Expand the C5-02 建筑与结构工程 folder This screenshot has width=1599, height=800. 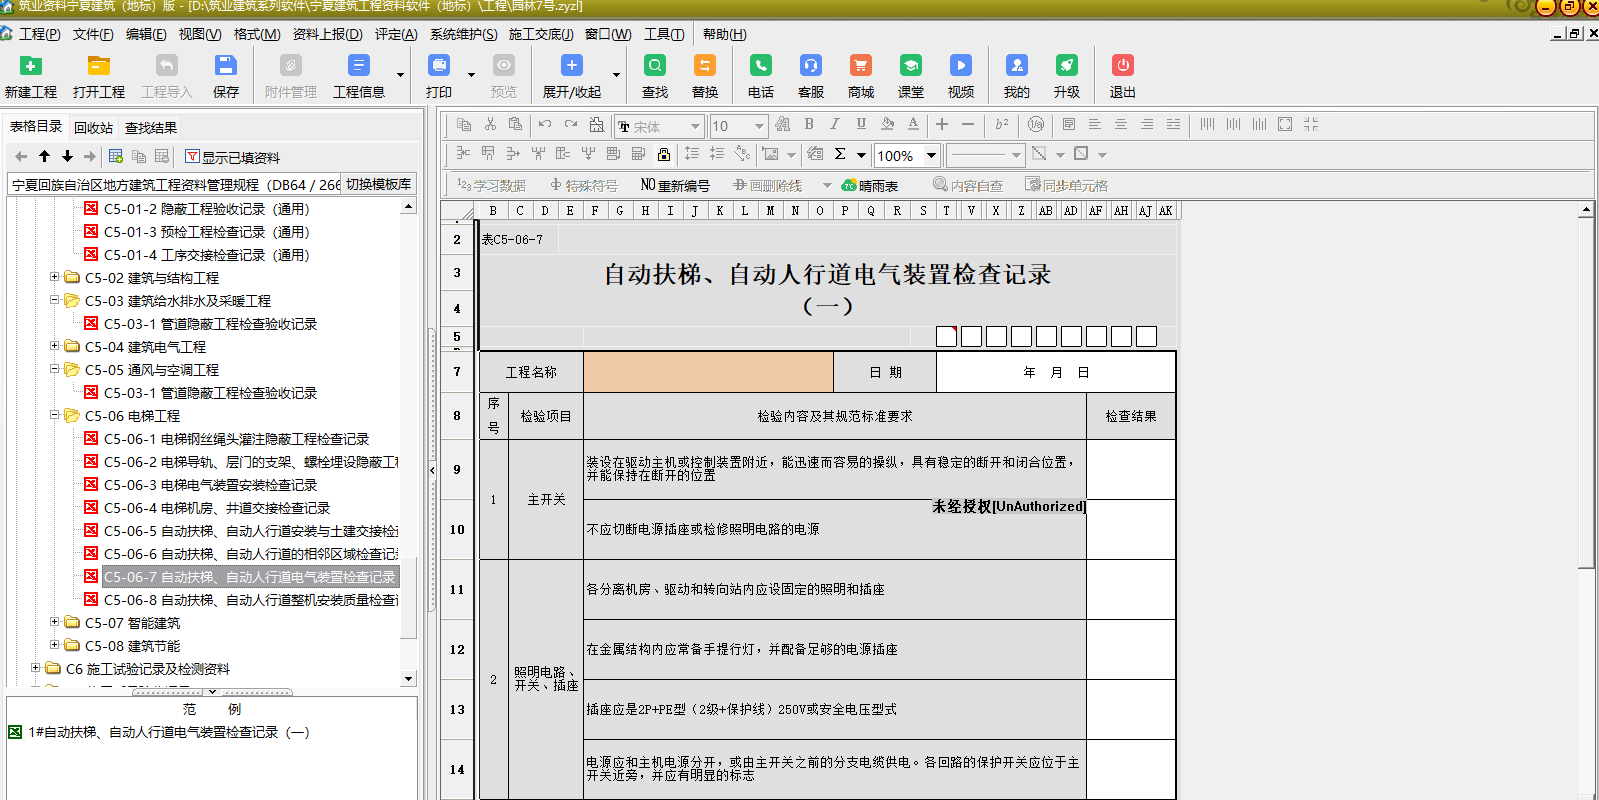click(55, 277)
